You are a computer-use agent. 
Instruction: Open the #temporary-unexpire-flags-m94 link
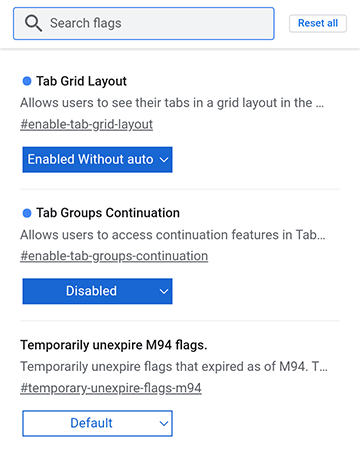coord(111,388)
